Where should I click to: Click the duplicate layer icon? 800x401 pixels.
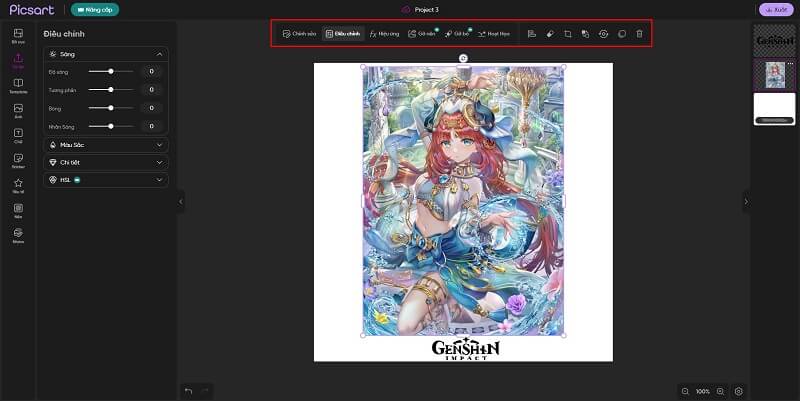(622, 34)
